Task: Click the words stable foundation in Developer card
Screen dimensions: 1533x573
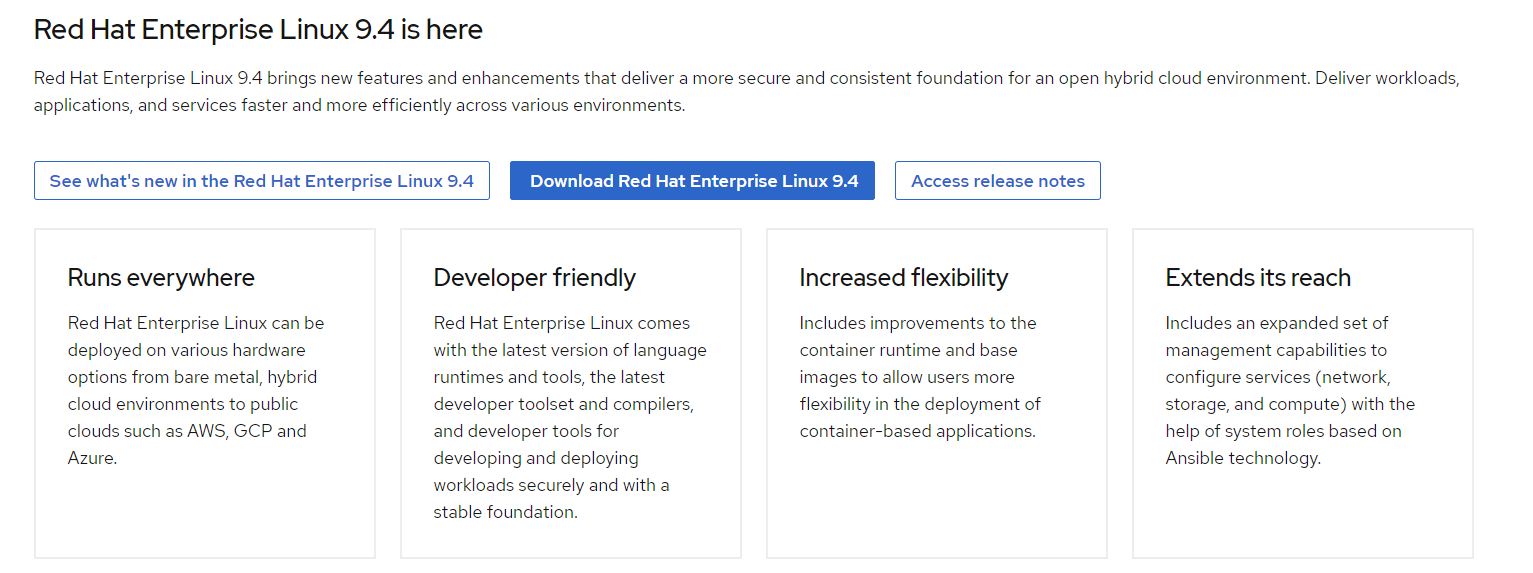Action: coord(504,513)
